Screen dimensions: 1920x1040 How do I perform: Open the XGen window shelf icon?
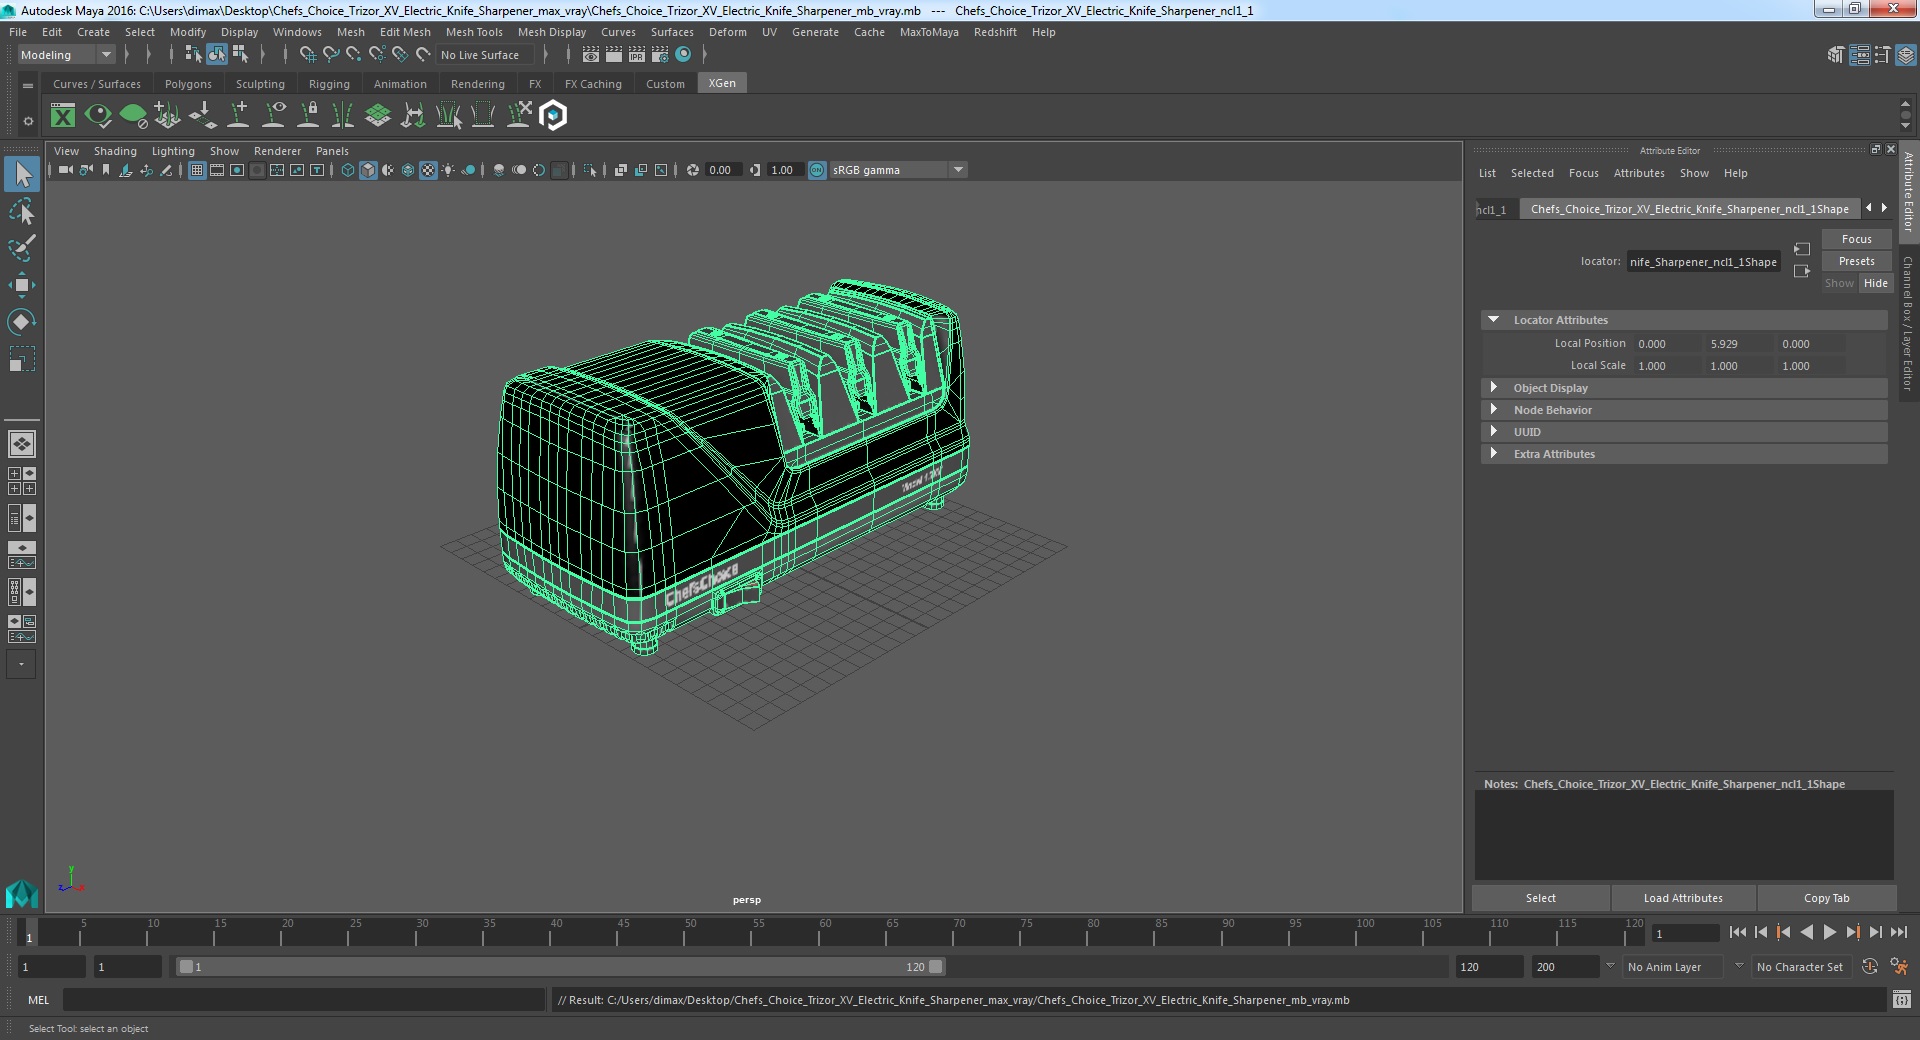[63, 116]
